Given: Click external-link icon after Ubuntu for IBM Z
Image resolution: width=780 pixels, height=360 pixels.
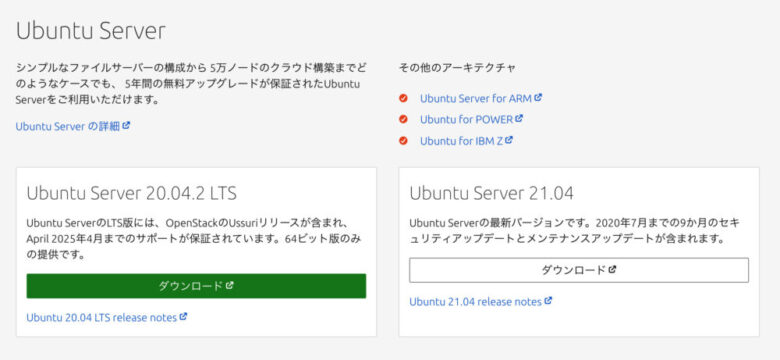Looking at the screenshot, I should 509,140.
